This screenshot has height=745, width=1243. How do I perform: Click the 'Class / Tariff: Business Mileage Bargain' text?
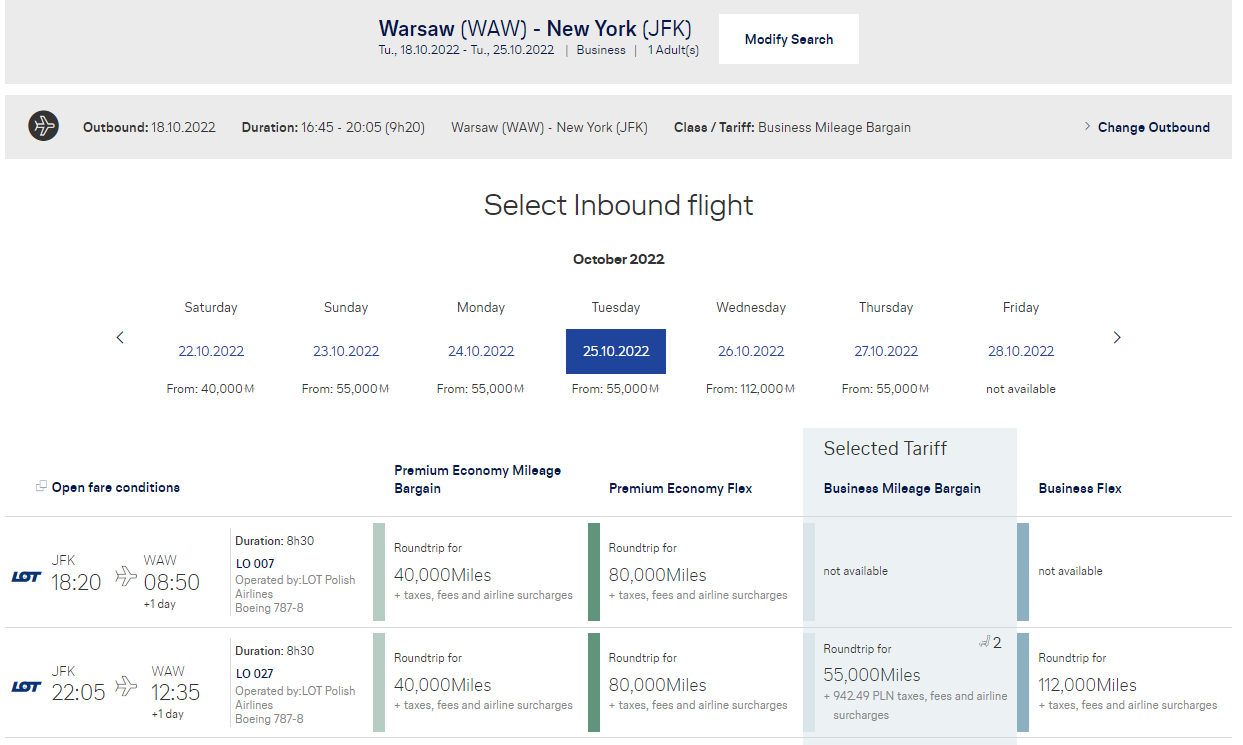point(792,127)
